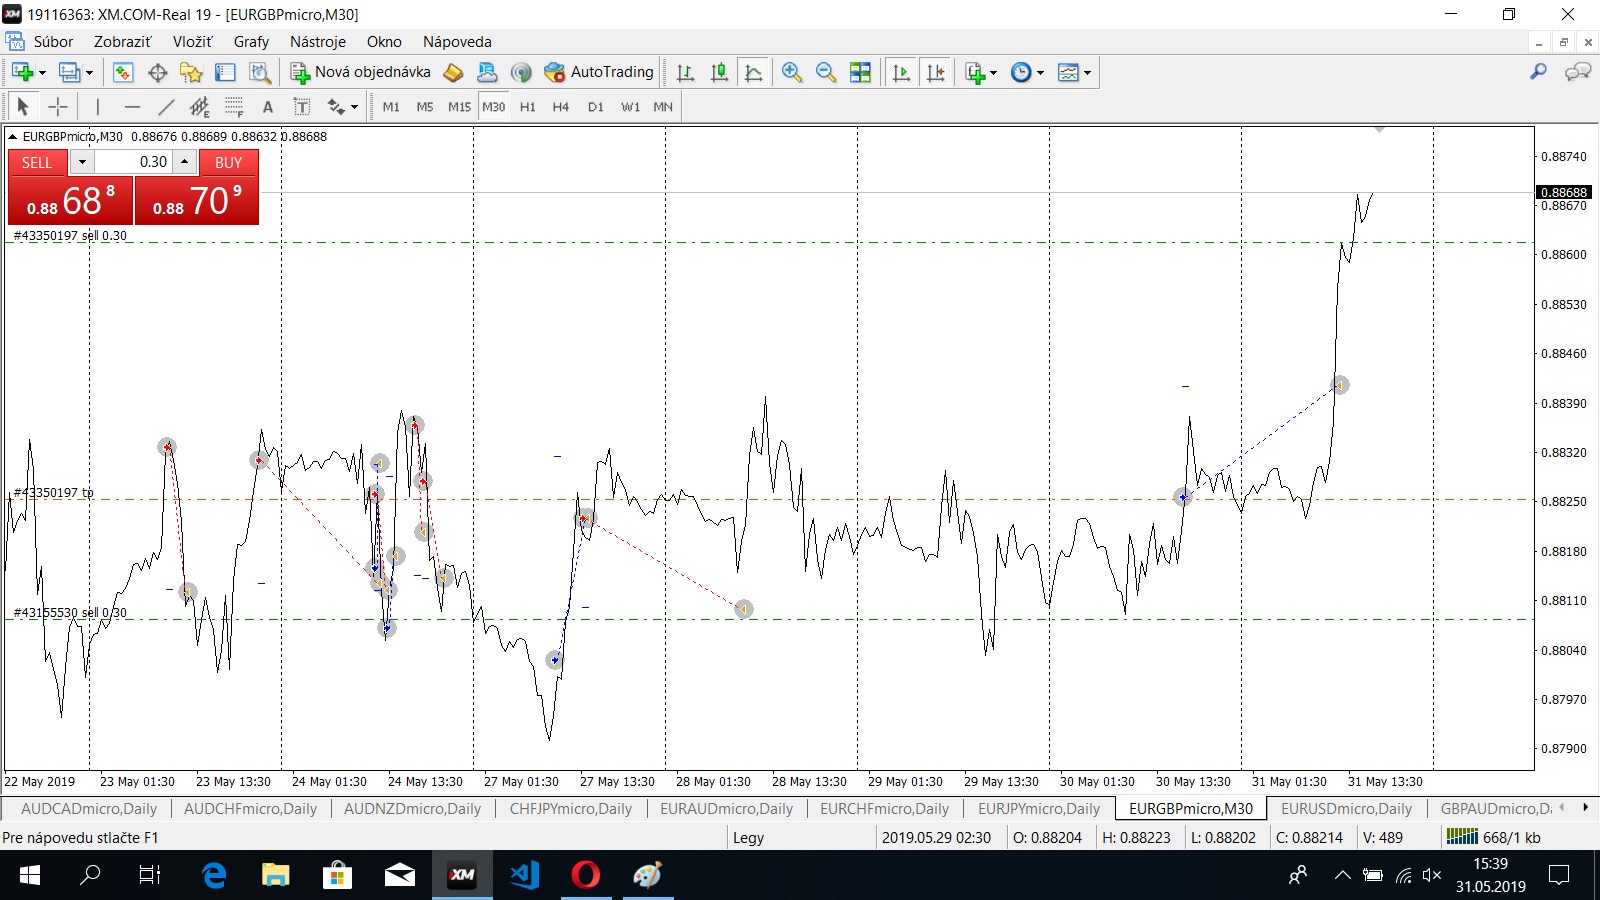Increase volume with up arrow
The height and width of the screenshot is (900, 1600).
185,162
